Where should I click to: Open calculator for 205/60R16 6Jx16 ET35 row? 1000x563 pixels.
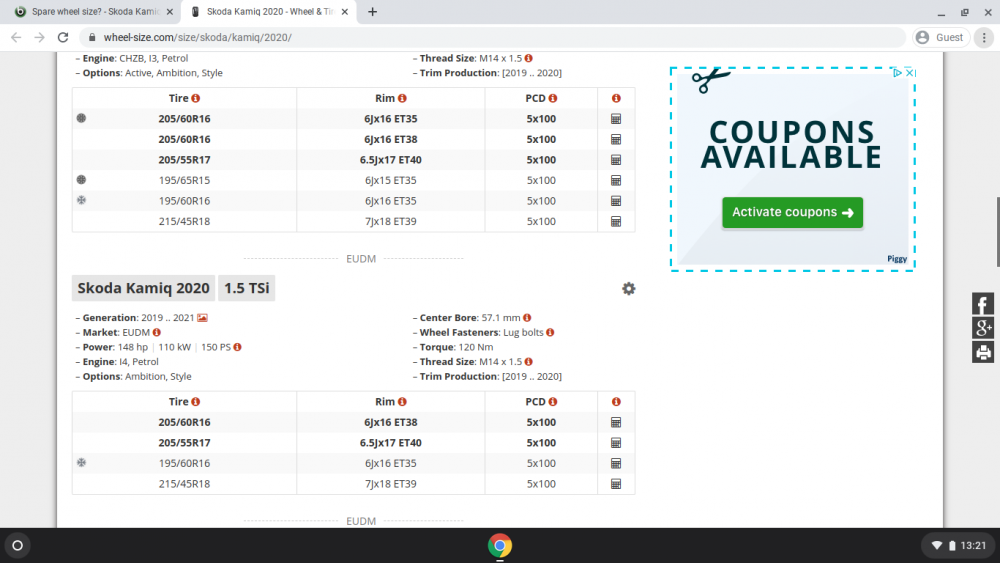pos(615,119)
